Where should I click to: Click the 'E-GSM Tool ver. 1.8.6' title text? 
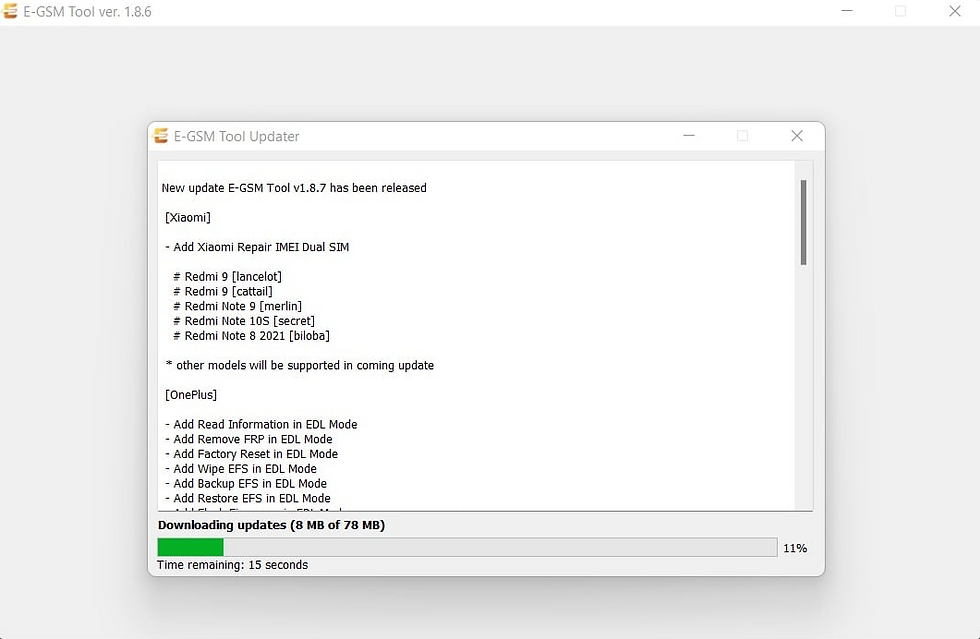click(x=88, y=12)
